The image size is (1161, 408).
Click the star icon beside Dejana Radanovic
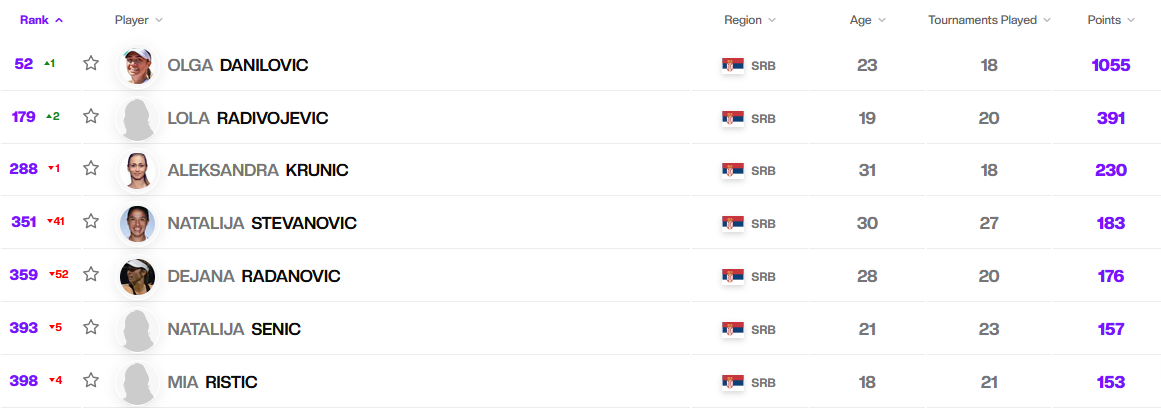91,274
